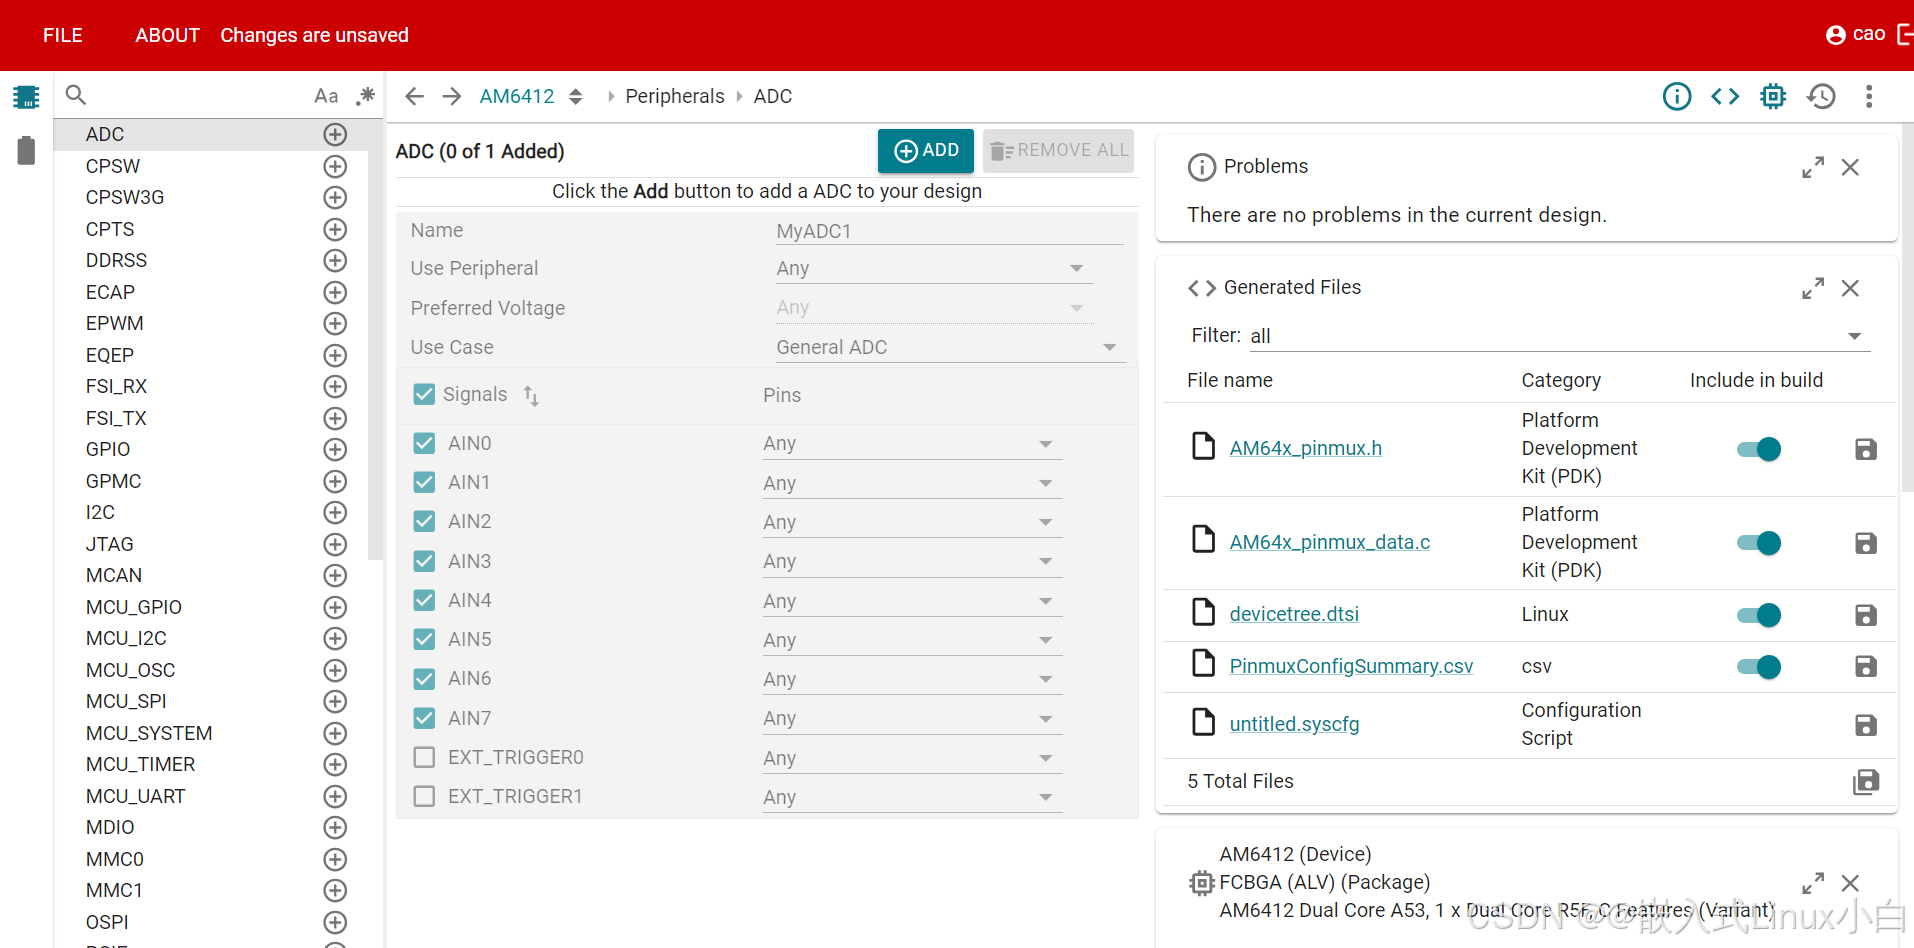Expand the Problems panel
Viewport: 1914px width, 948px height.
pyautogui.click(x=1813, y=167)
